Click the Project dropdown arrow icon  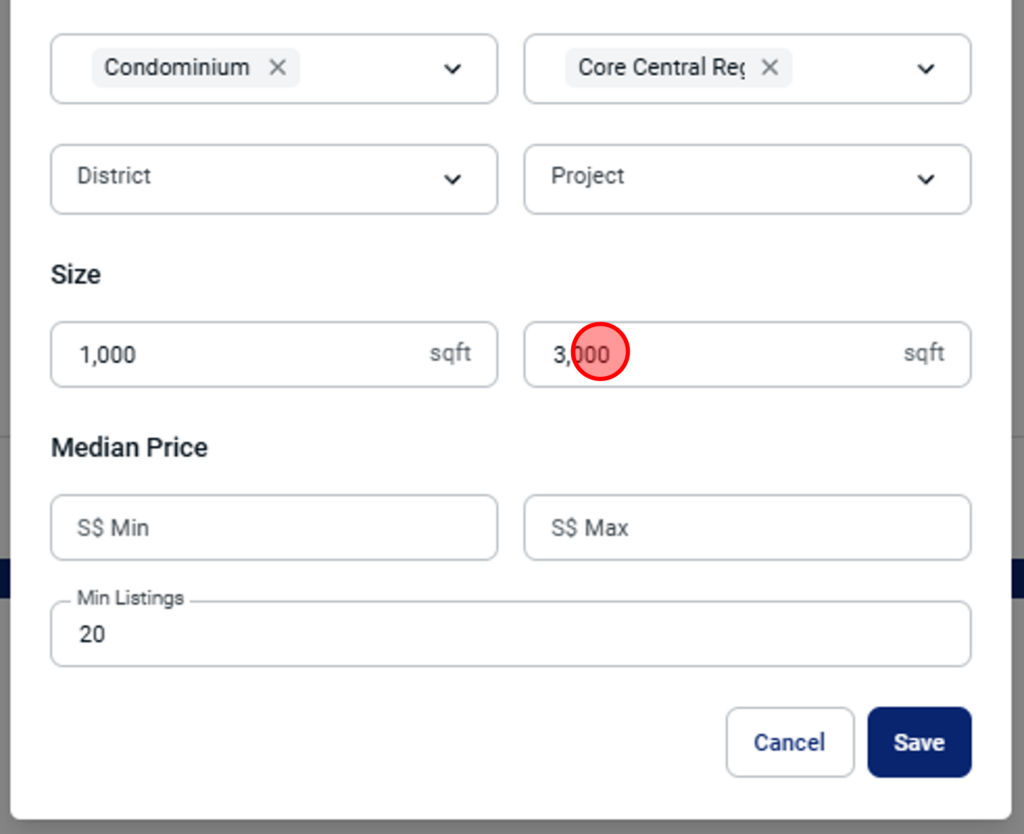coord(926,179)
